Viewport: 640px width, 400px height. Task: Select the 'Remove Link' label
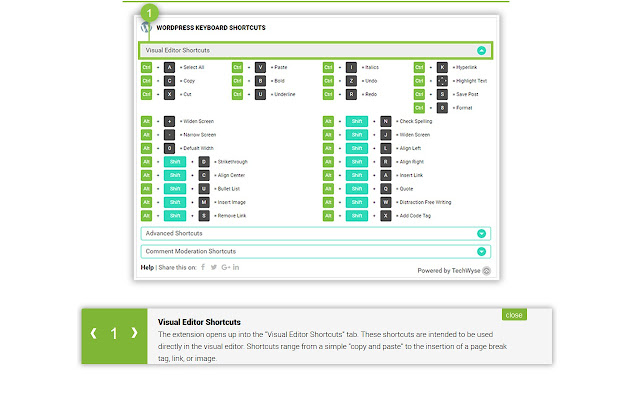pyautogui.click(x=232, y=216)
